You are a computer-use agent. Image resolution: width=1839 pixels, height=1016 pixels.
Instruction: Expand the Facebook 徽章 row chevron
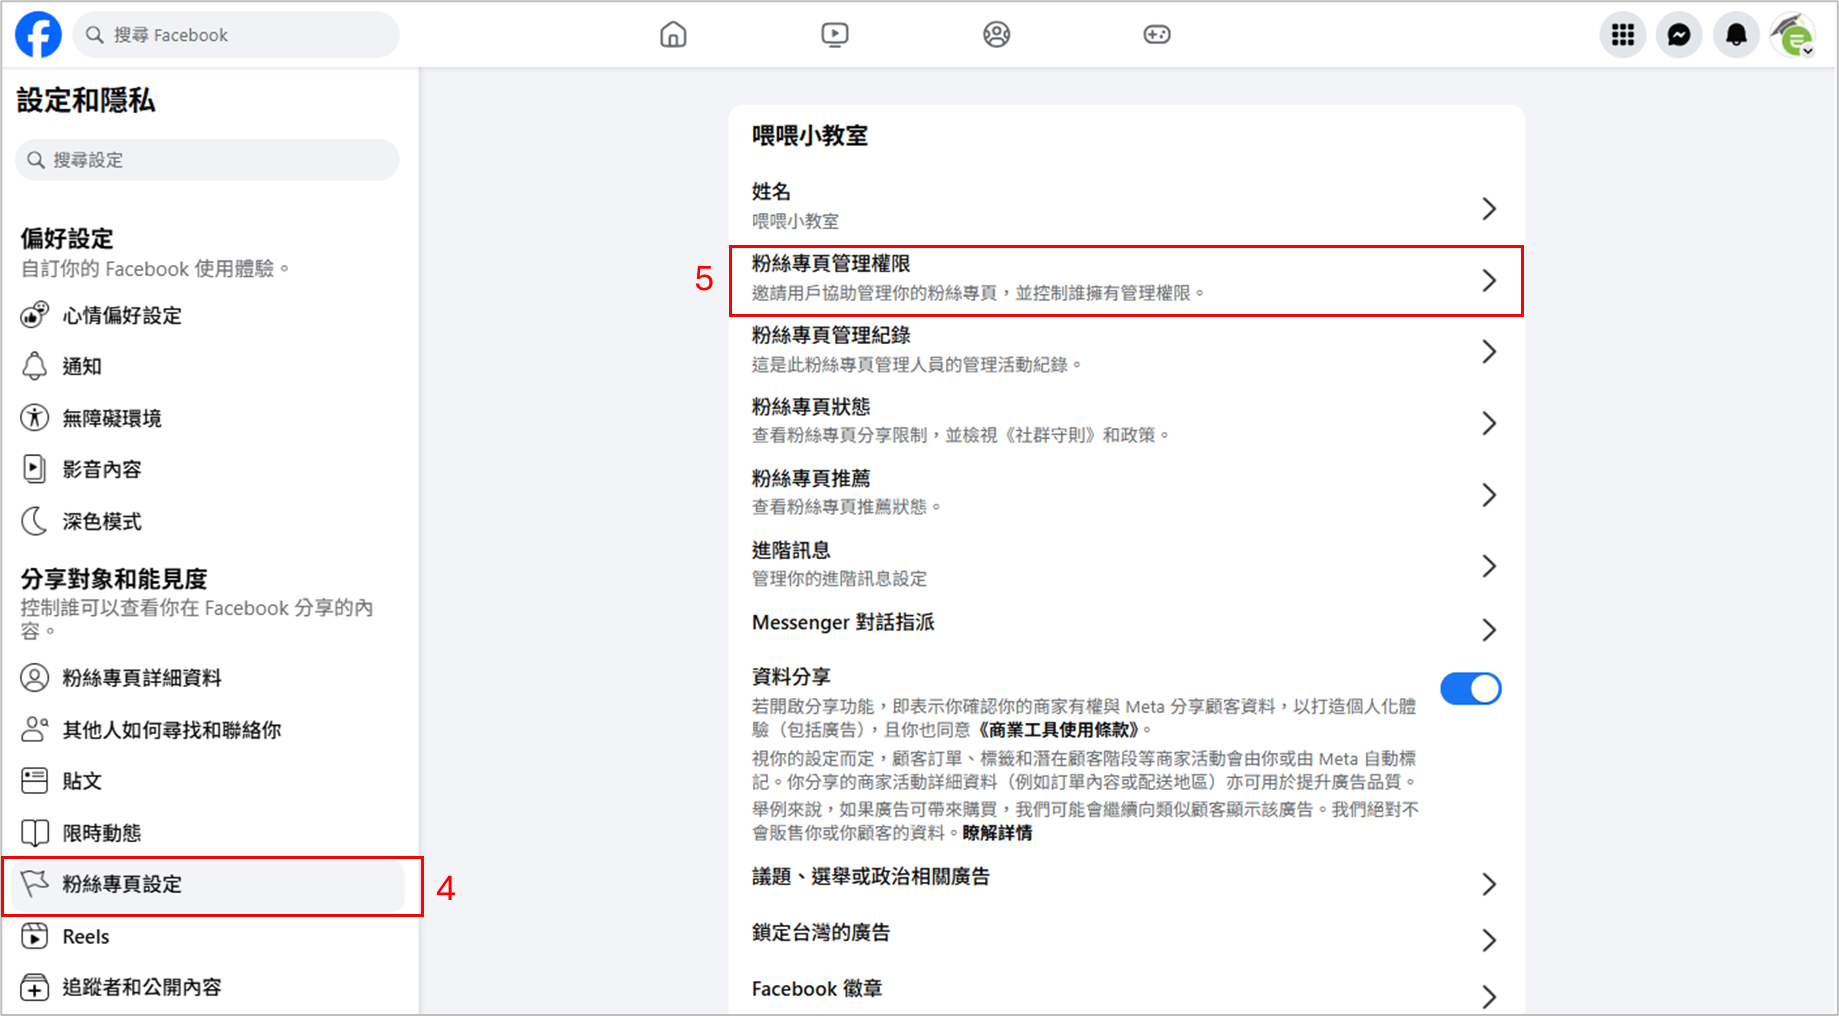click(1489, 996)
